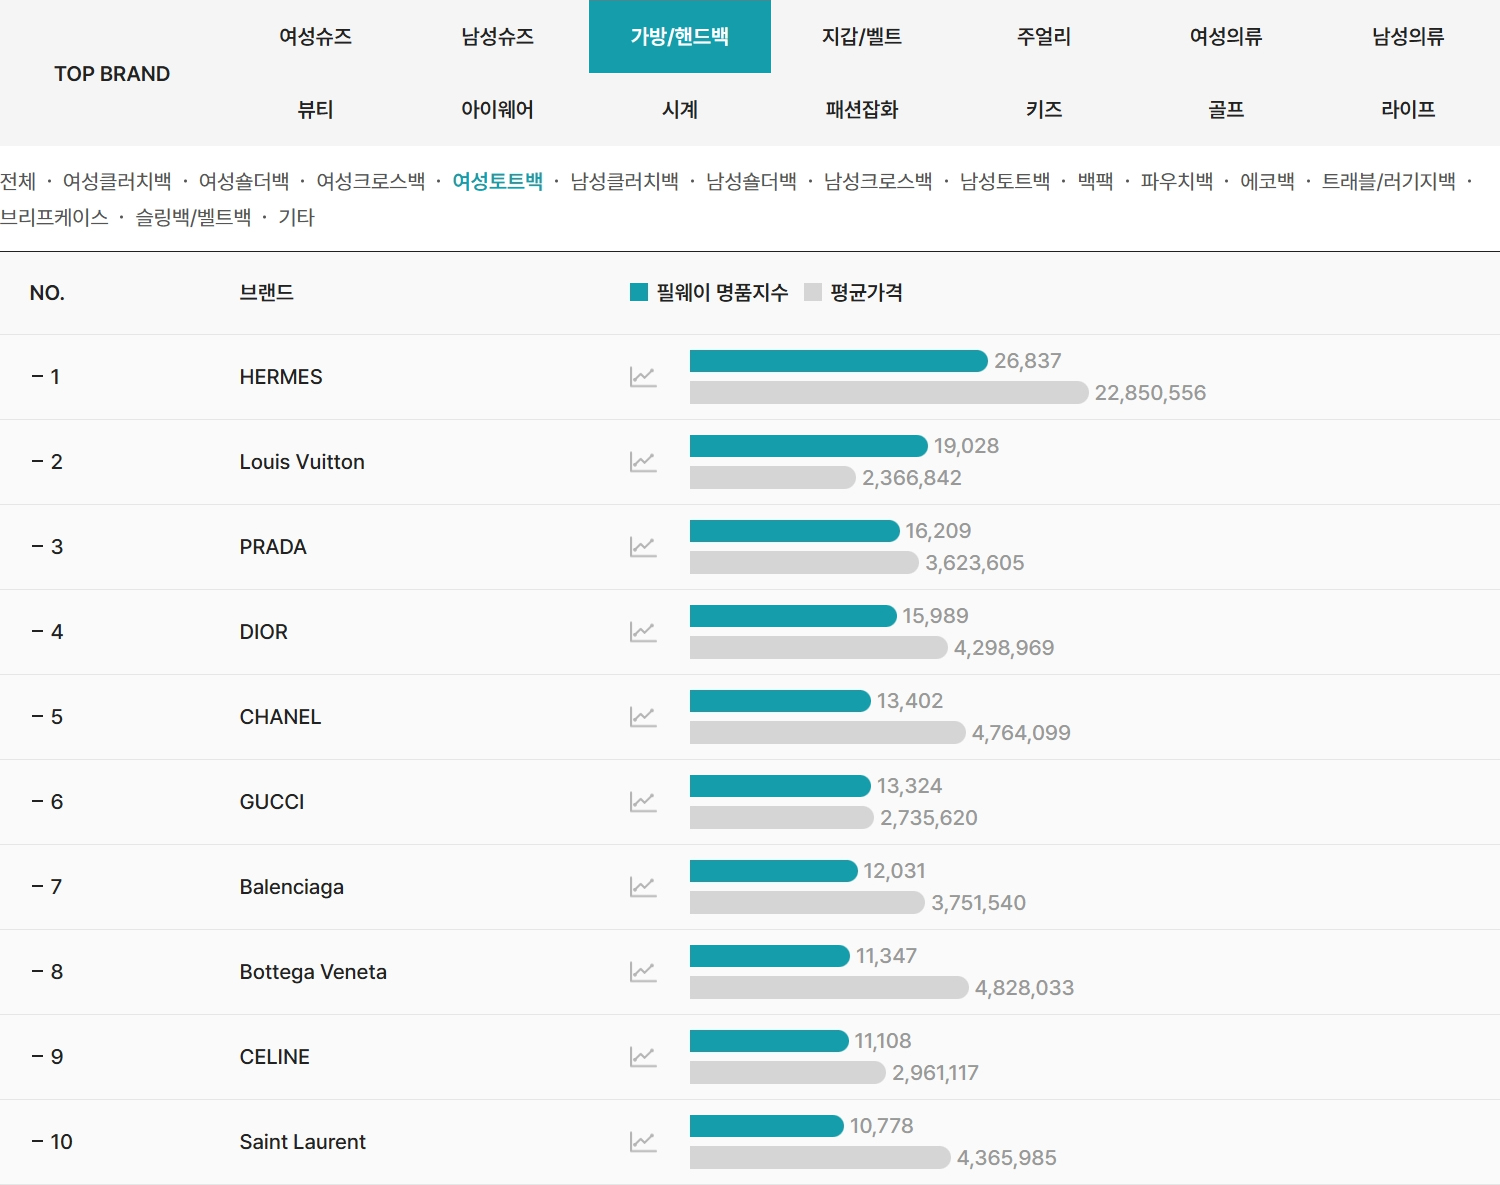This screenshot has width=1500, height=1185.
Task: Filter by 여성크로스백 subcategory
Action: tap(371, 181)
